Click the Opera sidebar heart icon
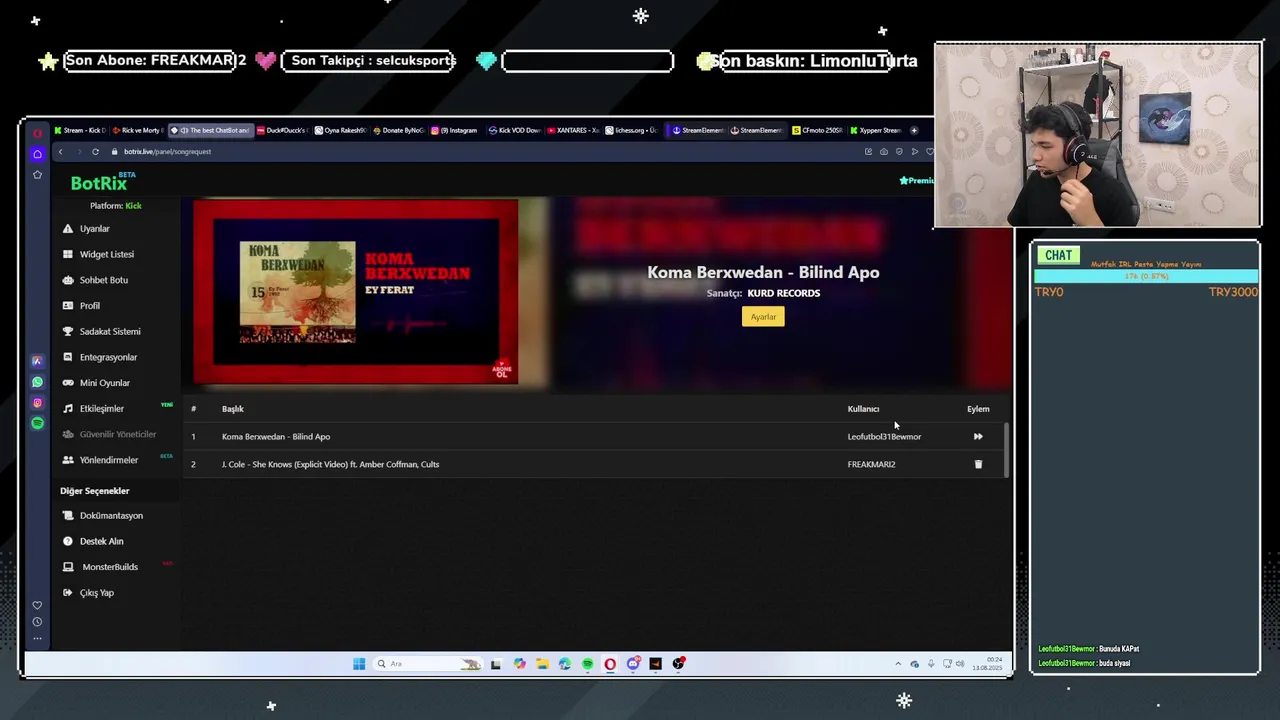The height and width of the screenshot is (720, 1280). (37, 605)
